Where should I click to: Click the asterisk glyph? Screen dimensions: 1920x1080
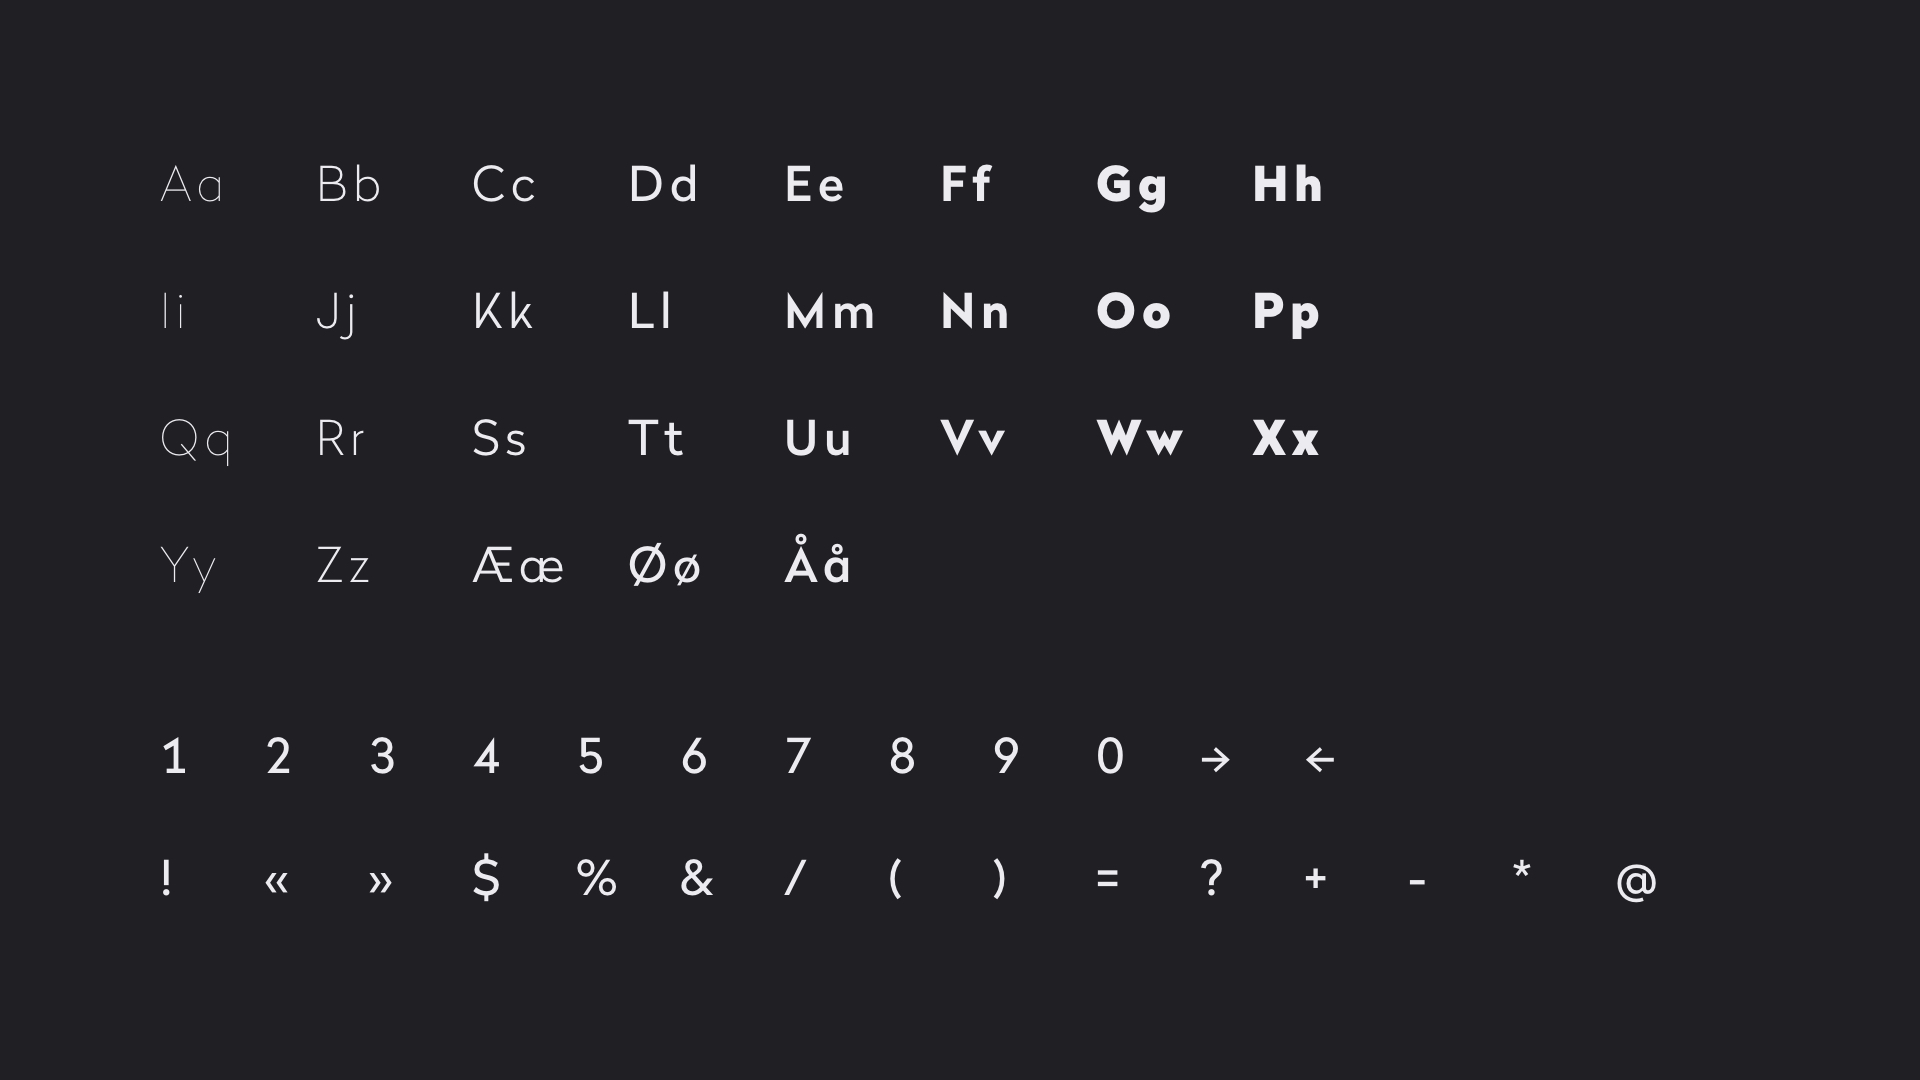pos(1521,870)
